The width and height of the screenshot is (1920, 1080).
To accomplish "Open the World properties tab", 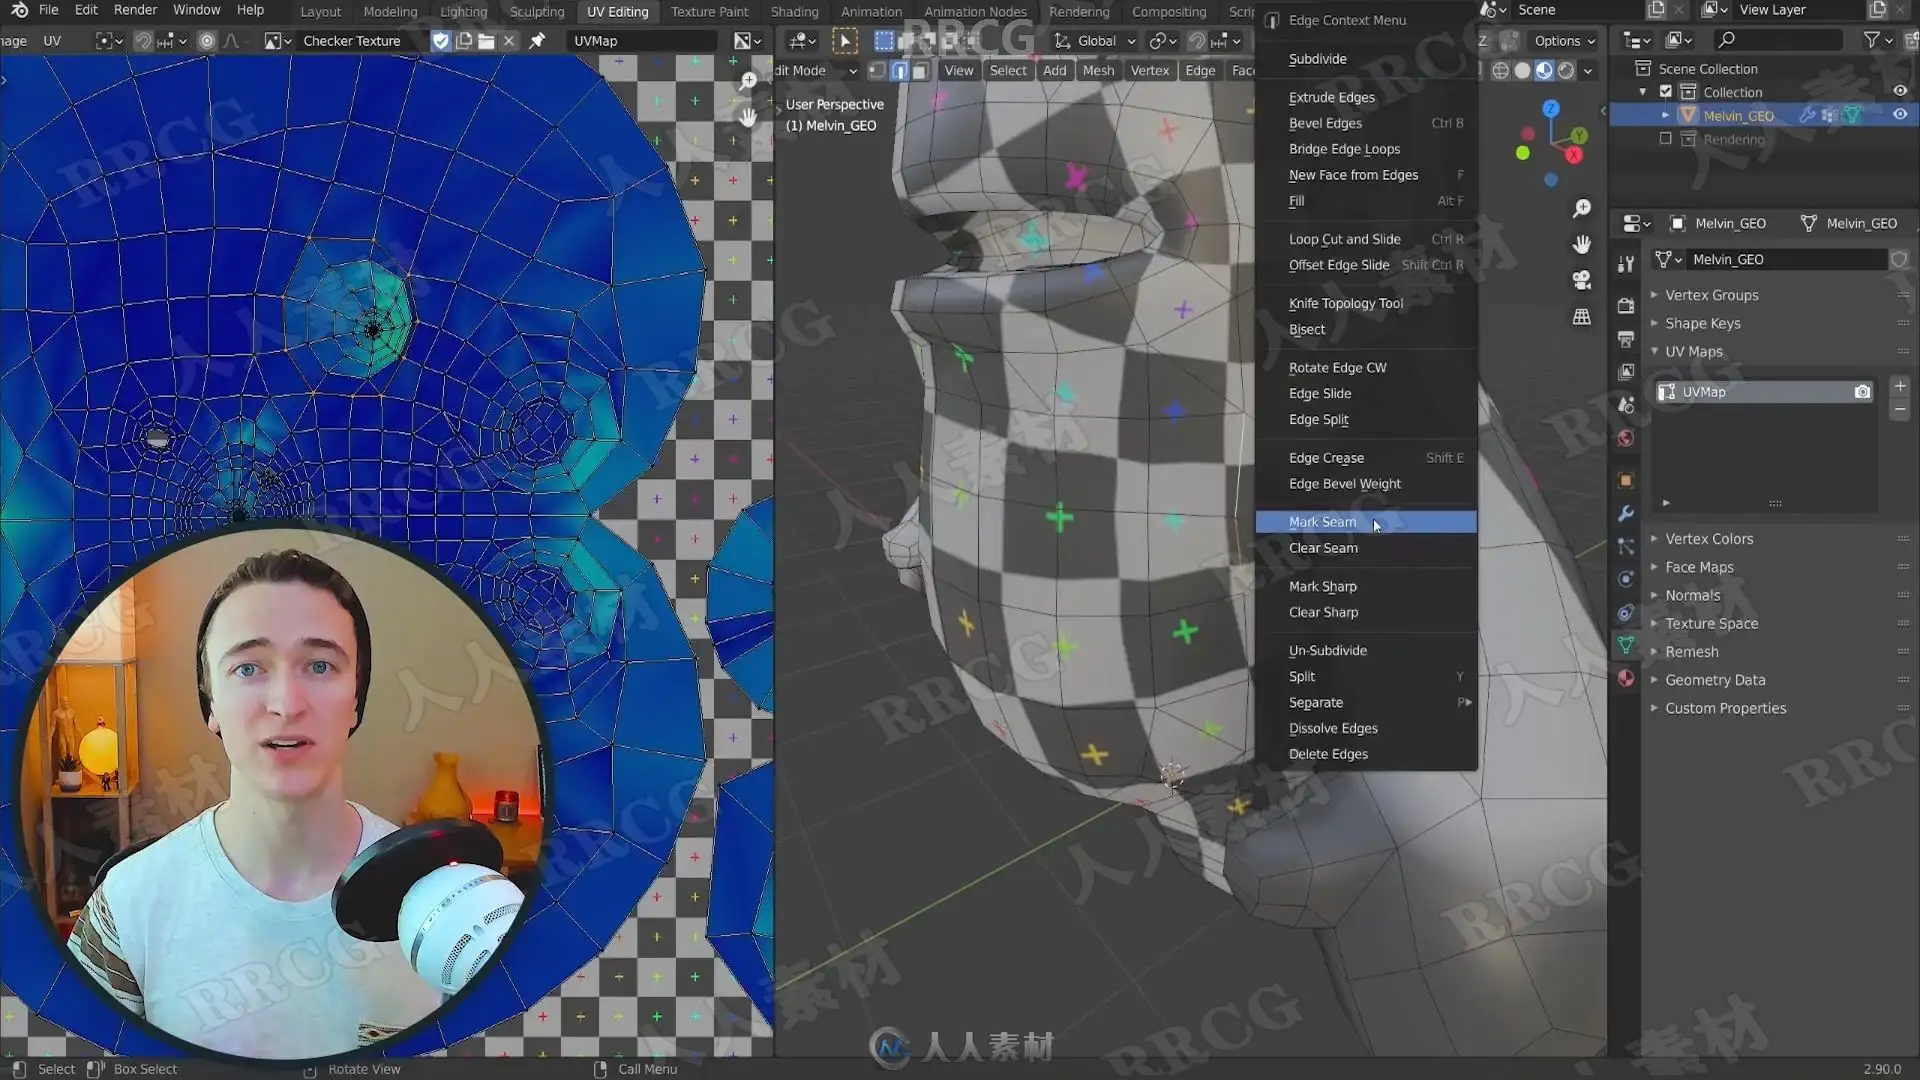I will pyautogui.click(x=1626, y=438).
